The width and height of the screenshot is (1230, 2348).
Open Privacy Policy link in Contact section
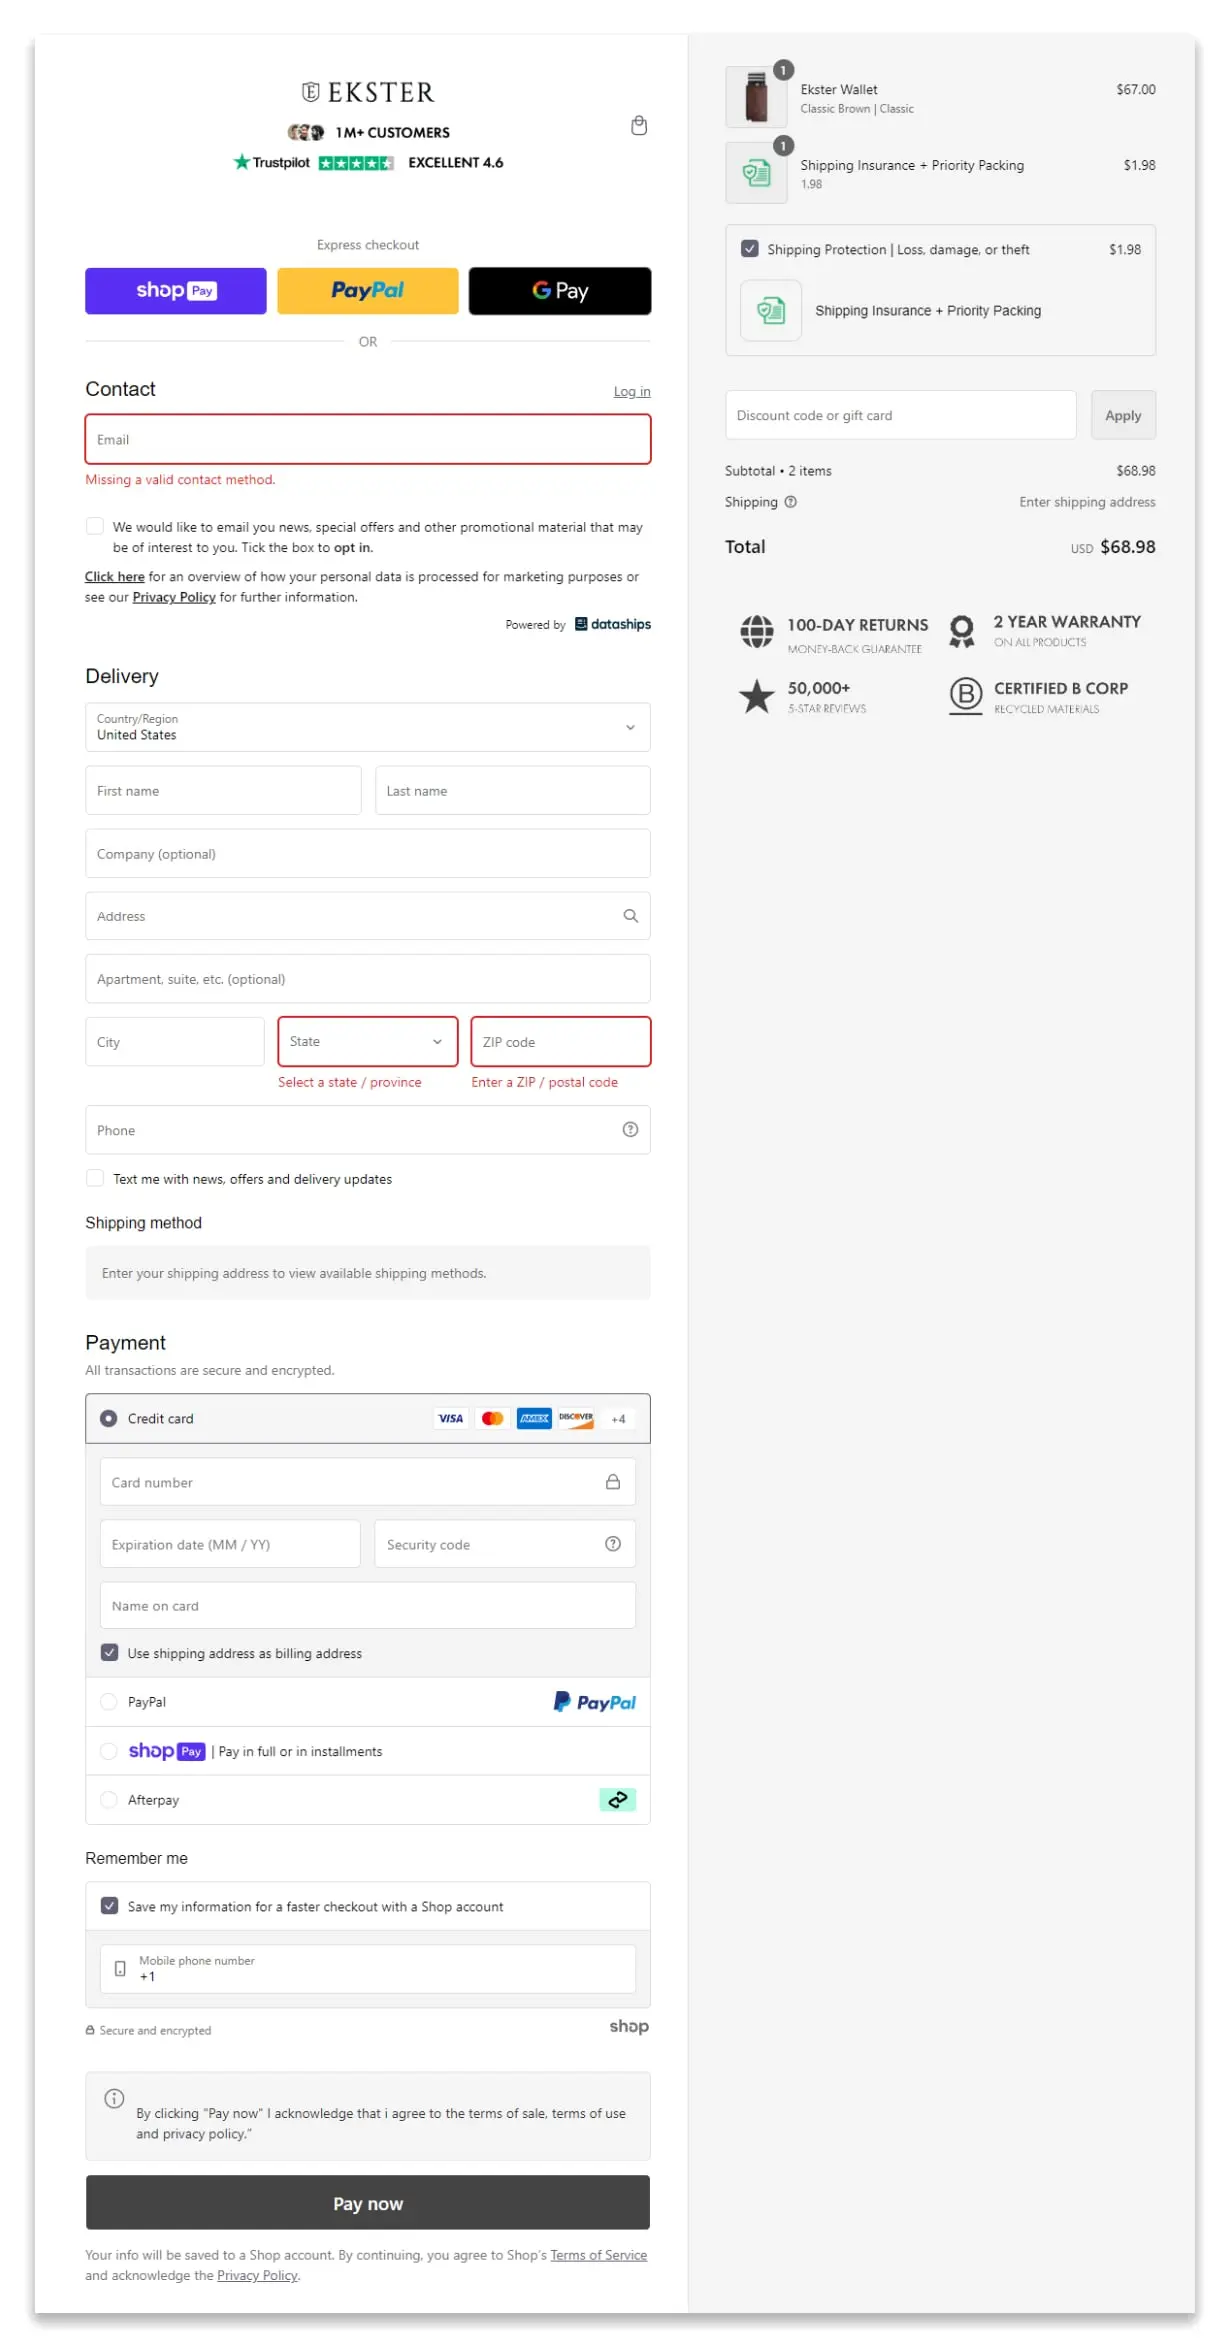[174, 597]
